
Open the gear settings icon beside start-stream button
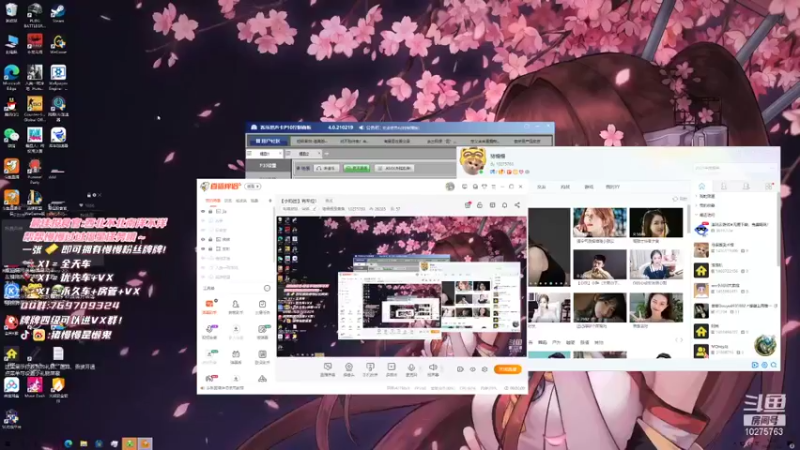click(x=485, y=369)
